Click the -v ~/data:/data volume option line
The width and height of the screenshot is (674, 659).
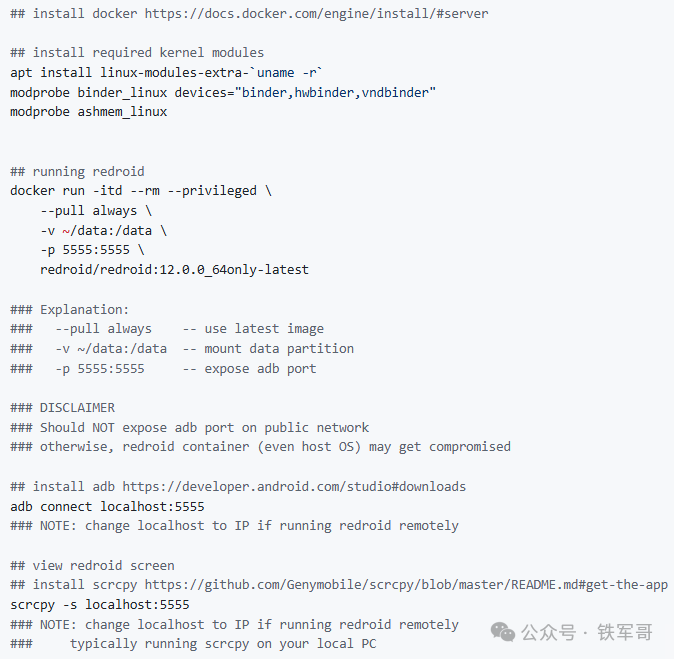[x=103, y=230]
